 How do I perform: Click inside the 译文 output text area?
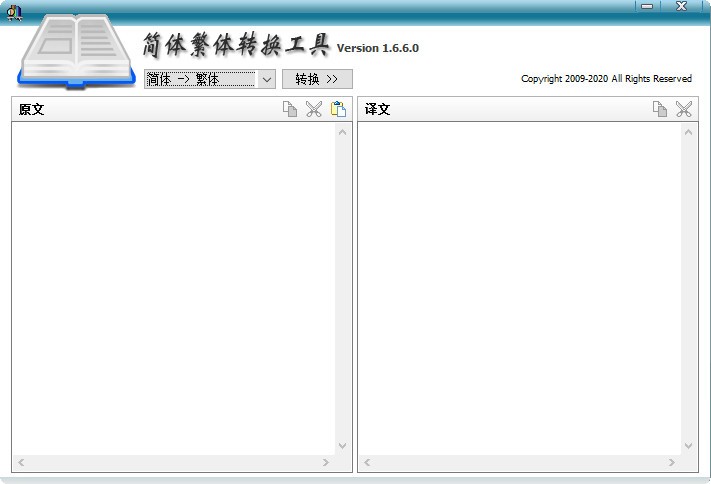point(519,288)
